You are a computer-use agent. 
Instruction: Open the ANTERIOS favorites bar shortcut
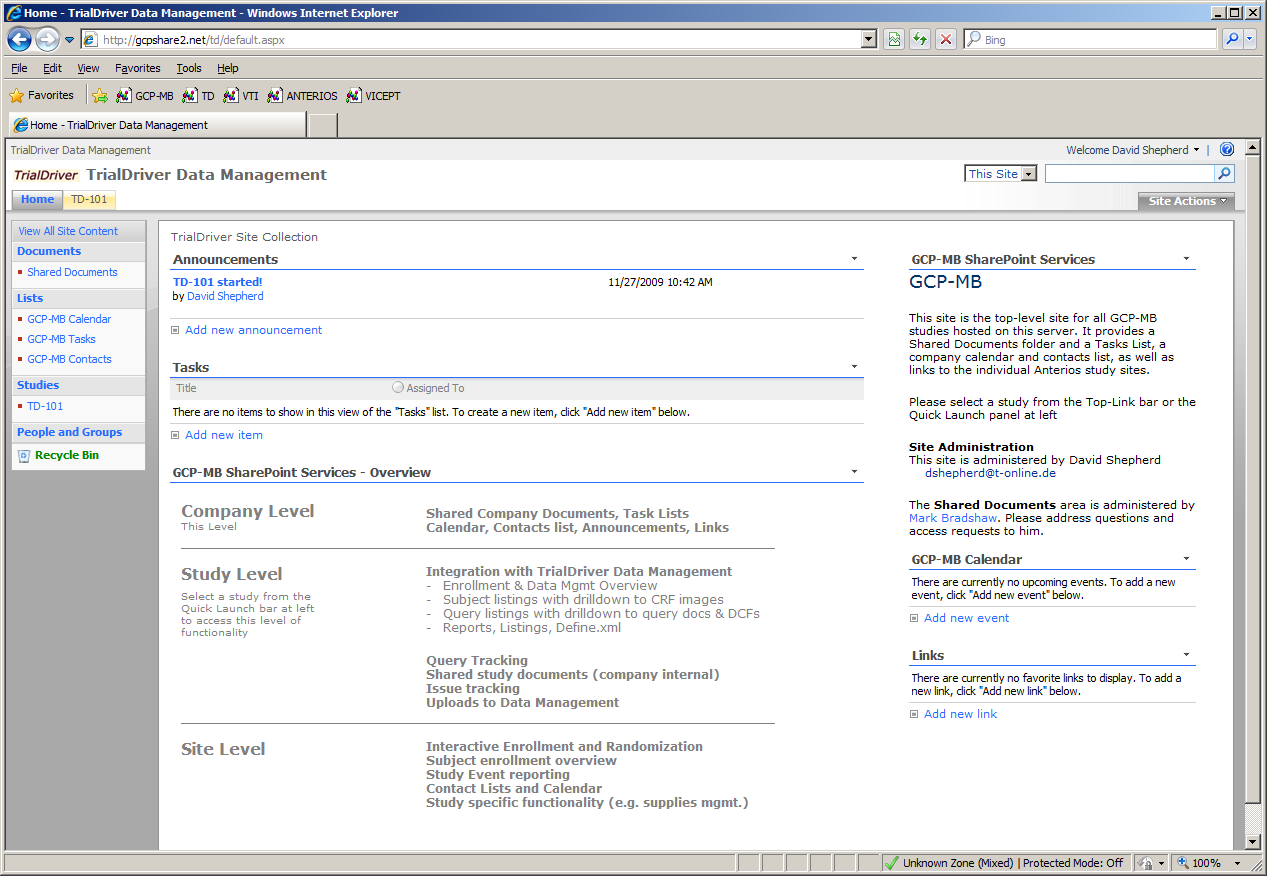click(304, 96)
